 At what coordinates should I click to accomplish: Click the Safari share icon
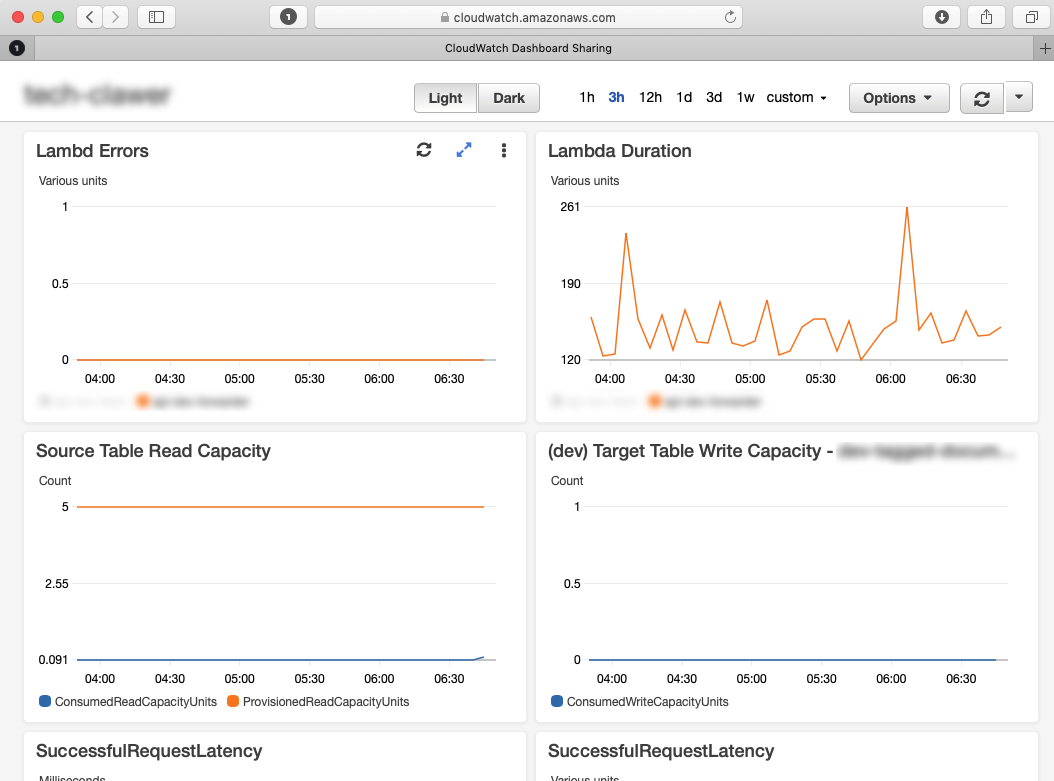[986, 17]
